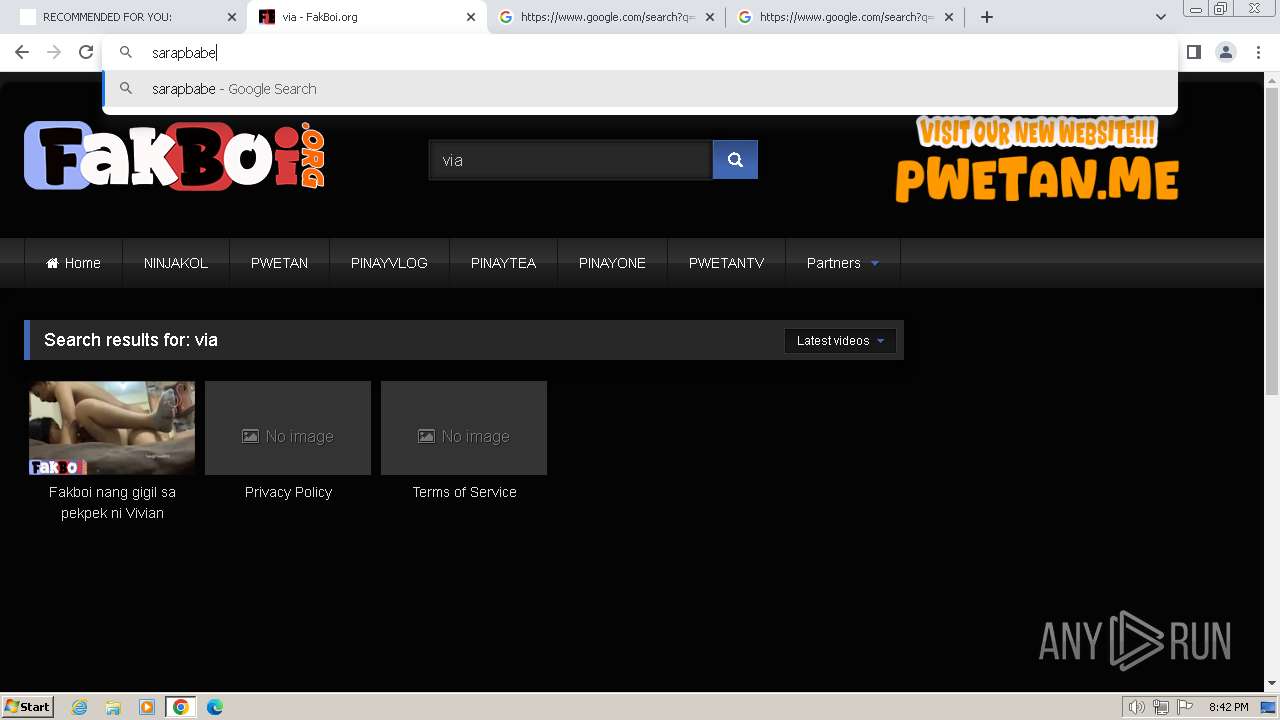Reload the current page
The image size is (1280, 720).
86,52
